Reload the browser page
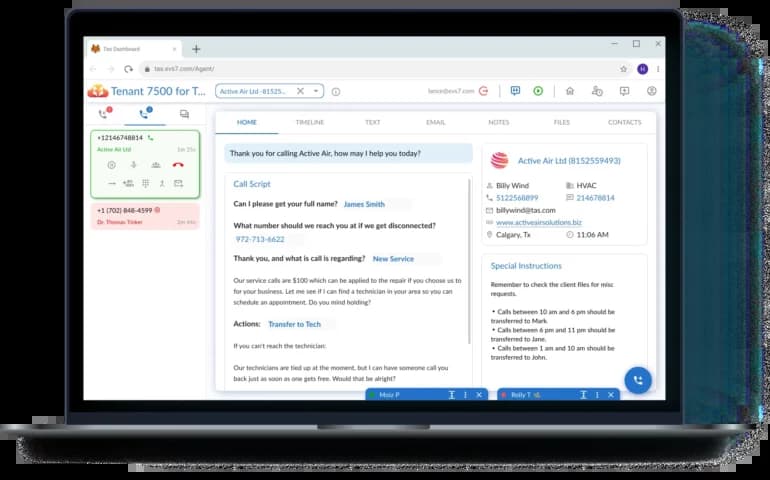Viewport: 770px width, 480px height. tap(128, 69)
